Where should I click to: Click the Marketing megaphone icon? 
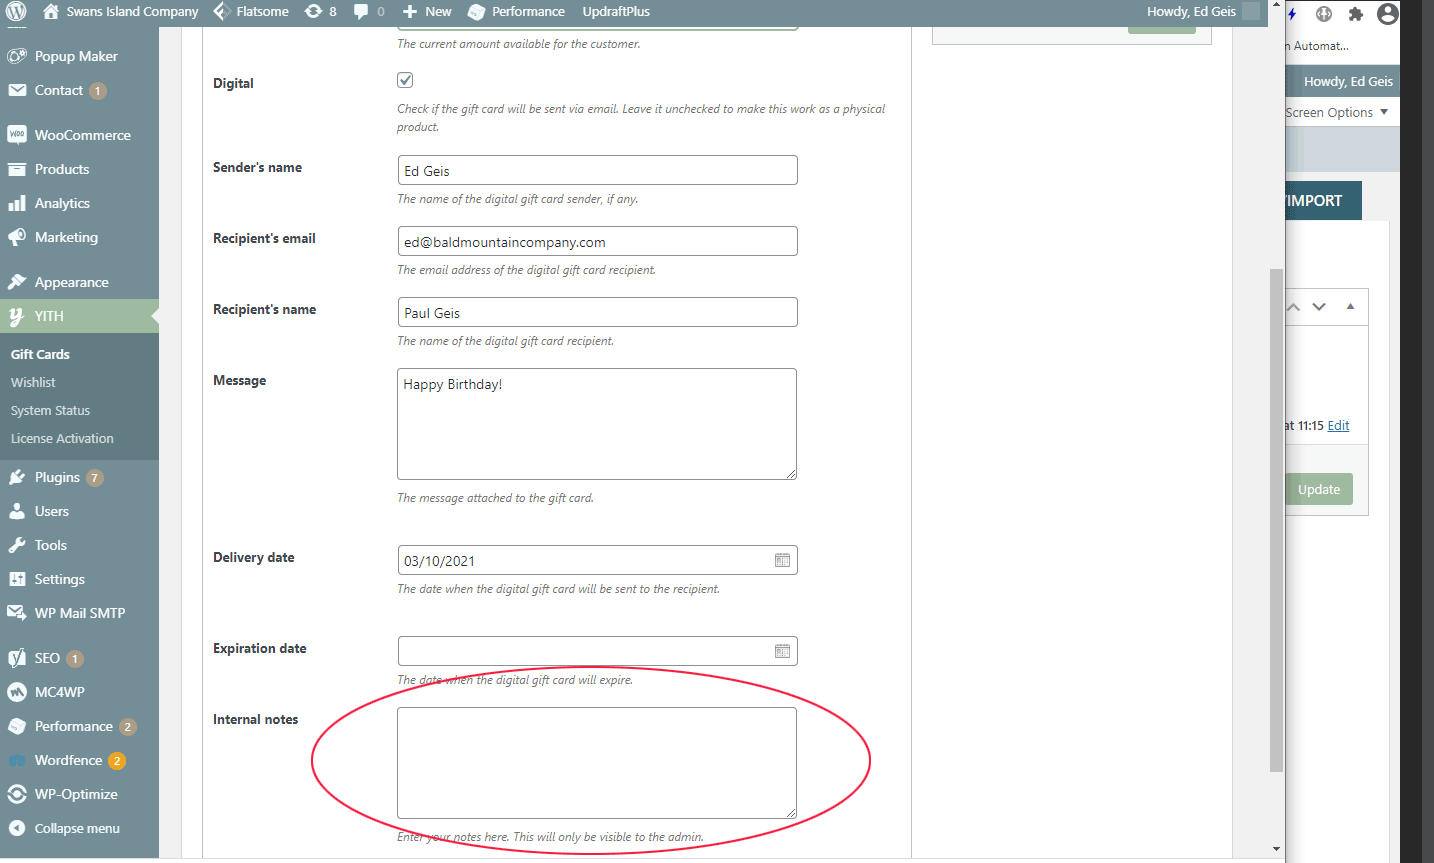tap(17, 237)
